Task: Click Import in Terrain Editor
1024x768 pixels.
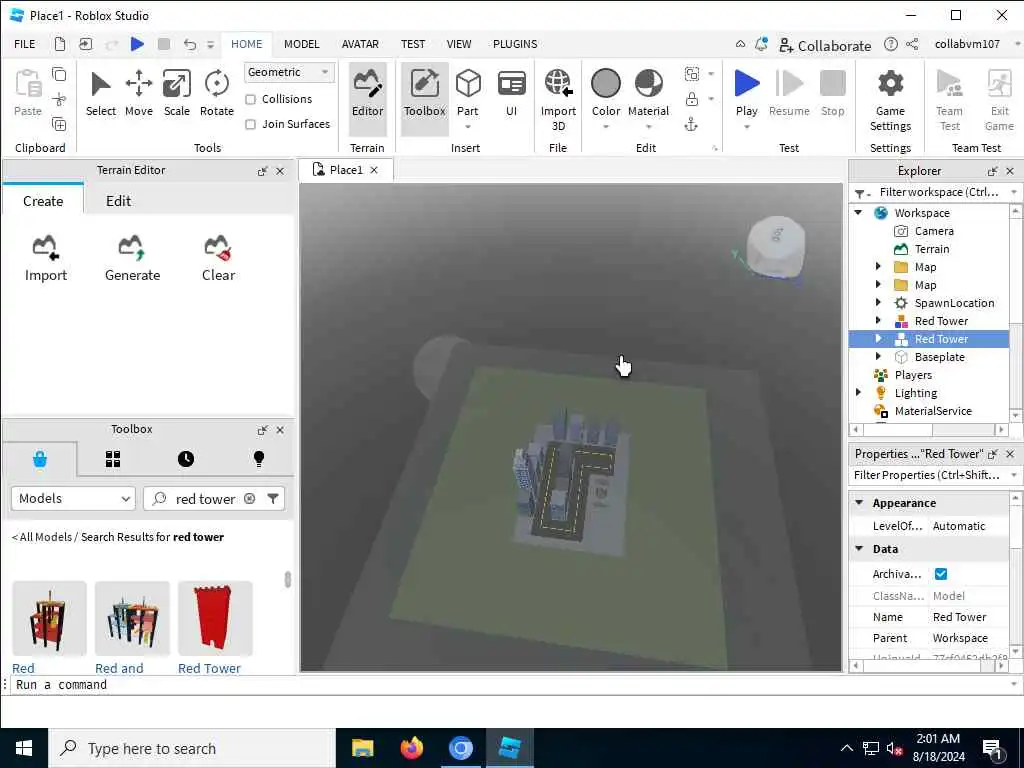Action: coord(46,259)
